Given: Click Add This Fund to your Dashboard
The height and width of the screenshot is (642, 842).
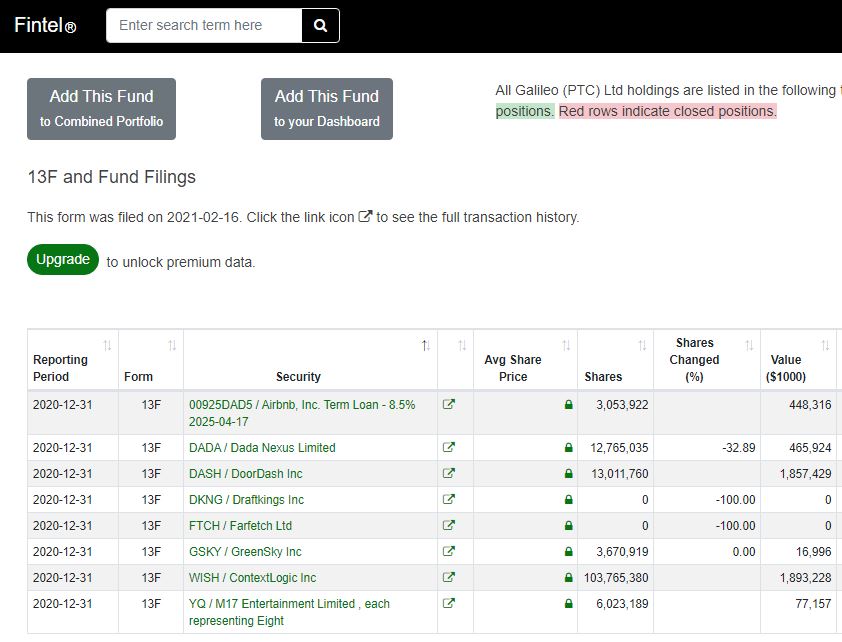Looking at the screenshot, I should pos(327,109).
